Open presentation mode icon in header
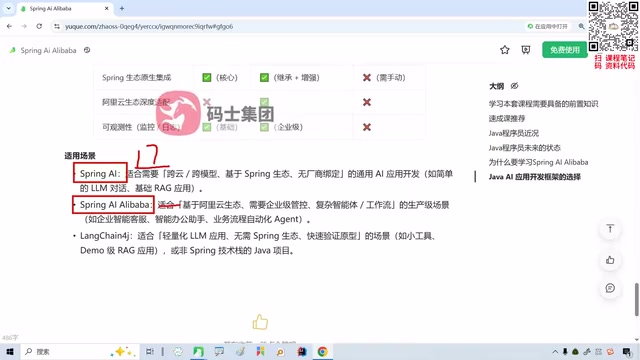Image resolution: width=640 pixels, height=360 pixels. pos(526,50)
